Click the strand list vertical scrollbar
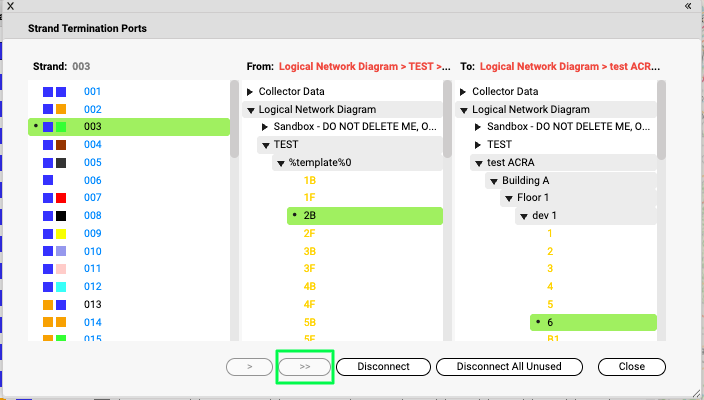Image resolution: width=704 pixels, height=400 pixels. (x=234, y=120)
